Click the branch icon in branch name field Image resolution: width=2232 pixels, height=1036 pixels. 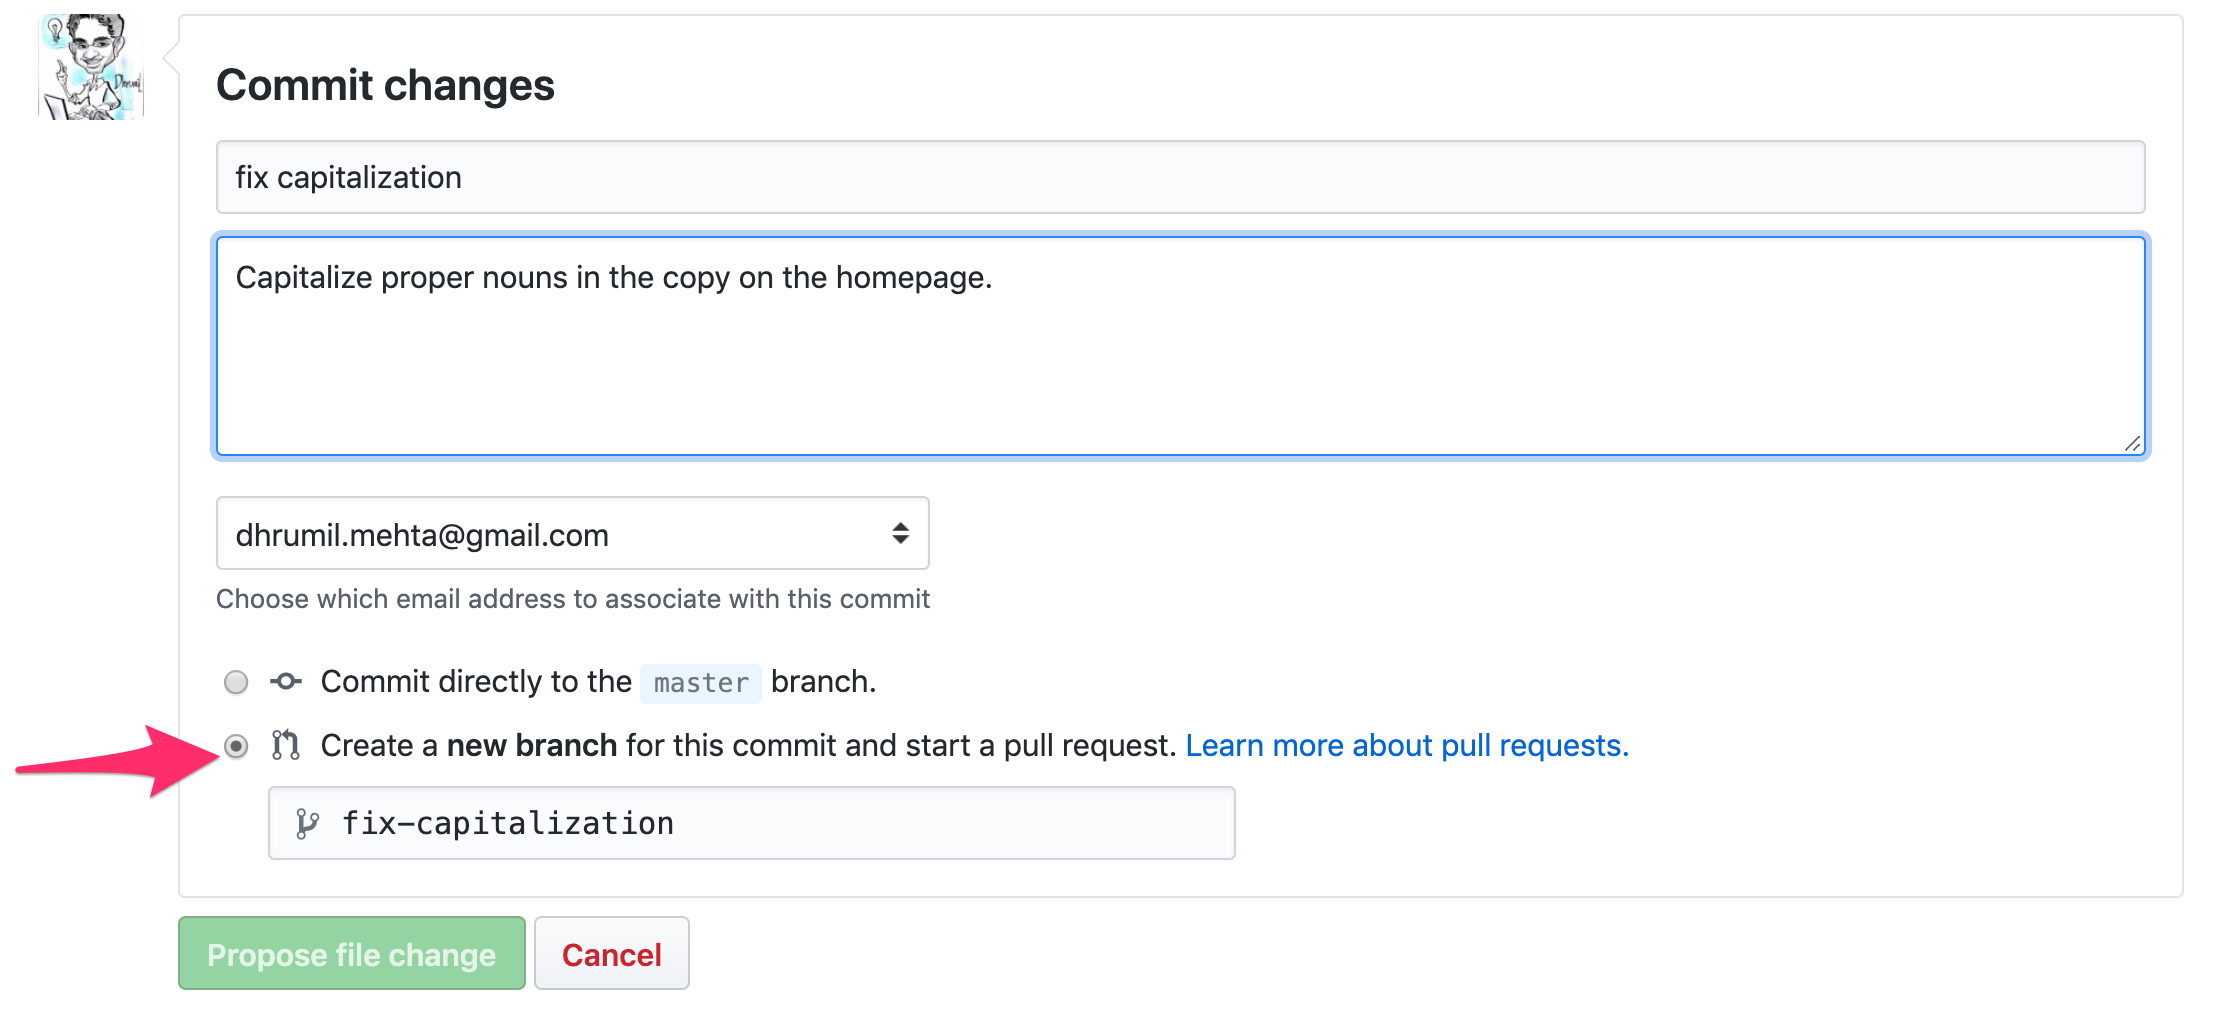pos(307,824)
